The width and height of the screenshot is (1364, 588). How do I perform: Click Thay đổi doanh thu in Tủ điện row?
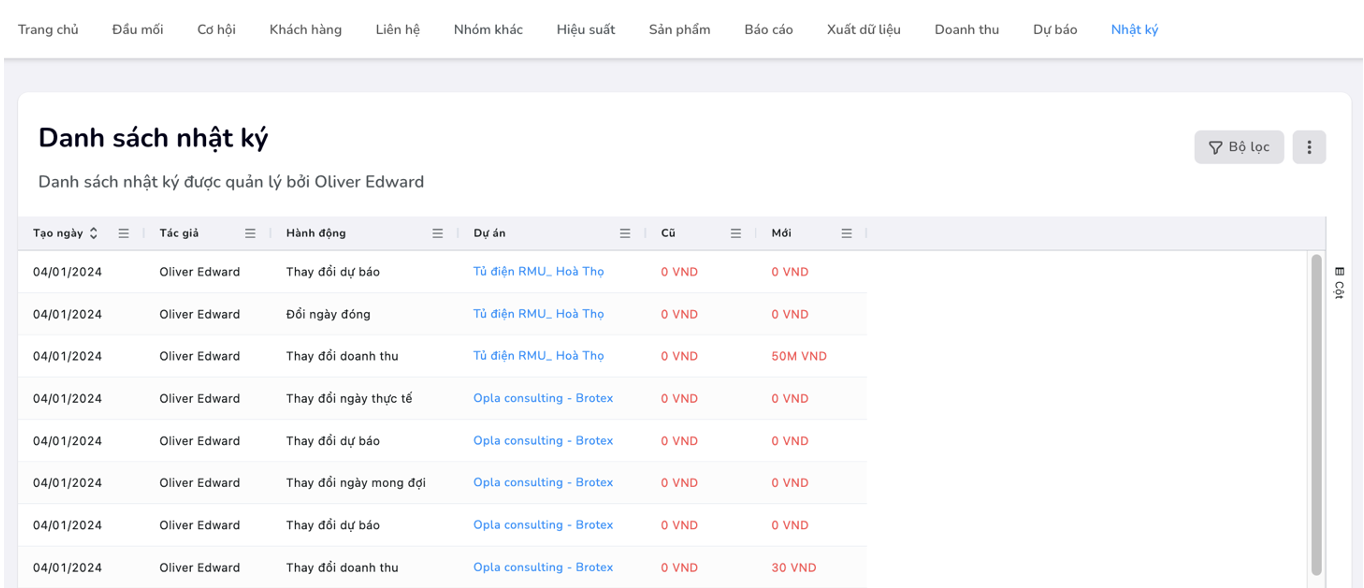[342, 356]
